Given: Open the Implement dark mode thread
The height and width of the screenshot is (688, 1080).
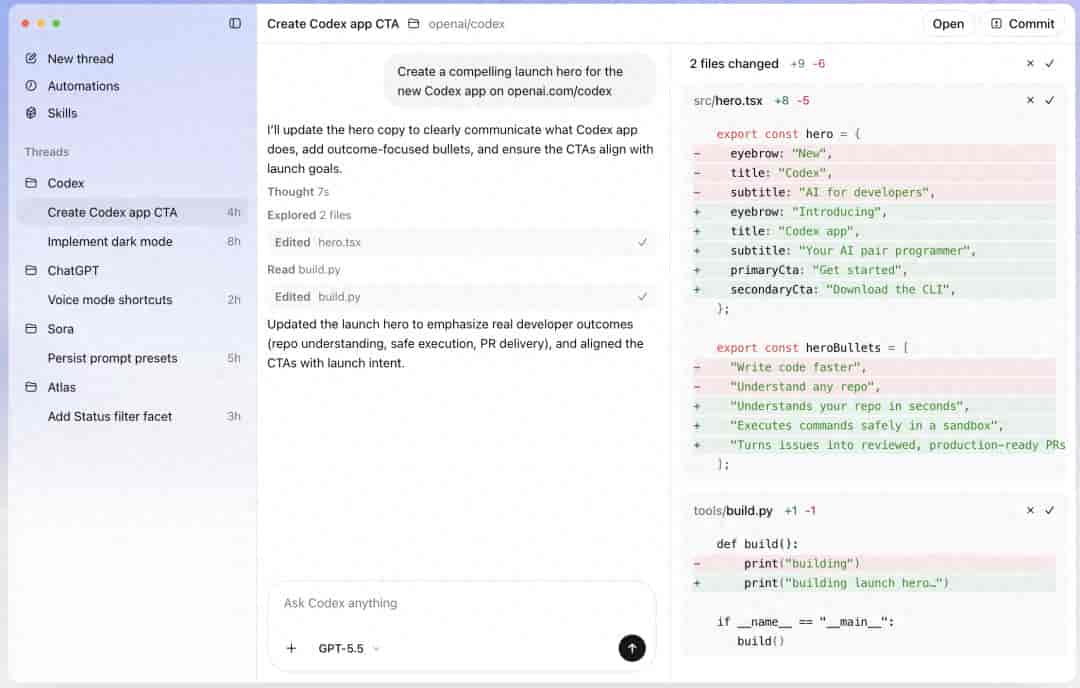Looking at the screenshot, I should pyautogui.click(x=132, y=242).
